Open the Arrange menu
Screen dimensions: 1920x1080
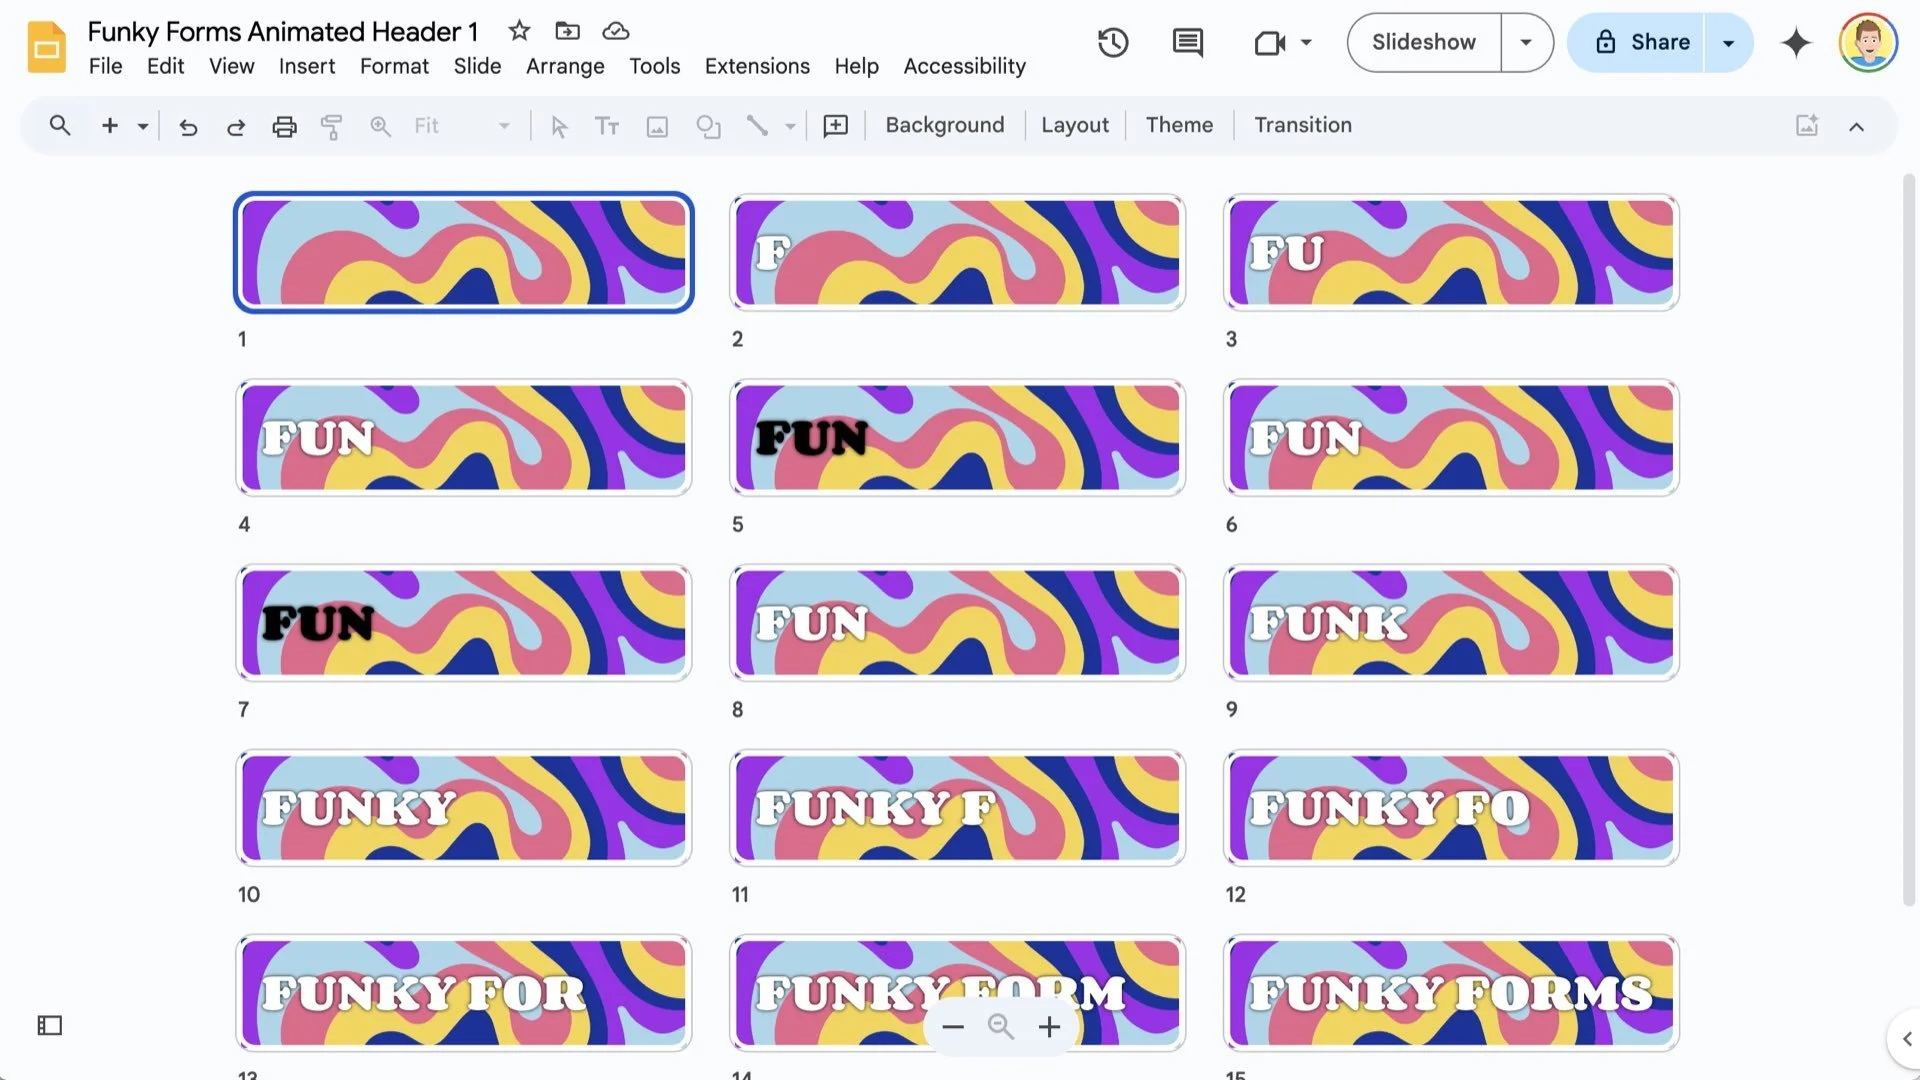point(565,66)
